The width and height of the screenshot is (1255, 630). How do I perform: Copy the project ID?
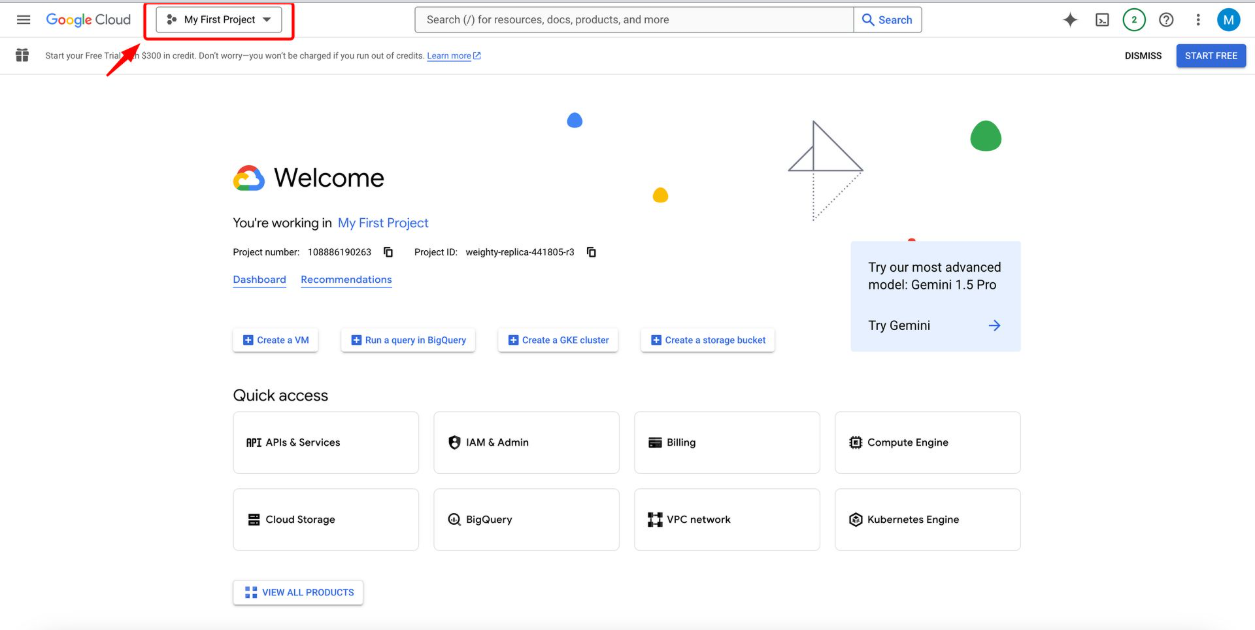(591, 252)
